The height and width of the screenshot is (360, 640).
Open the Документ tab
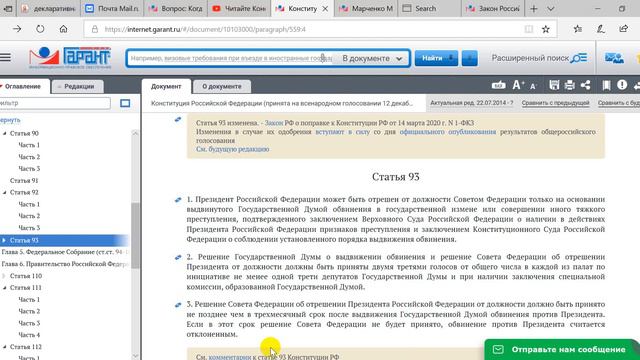click(166, 87)
